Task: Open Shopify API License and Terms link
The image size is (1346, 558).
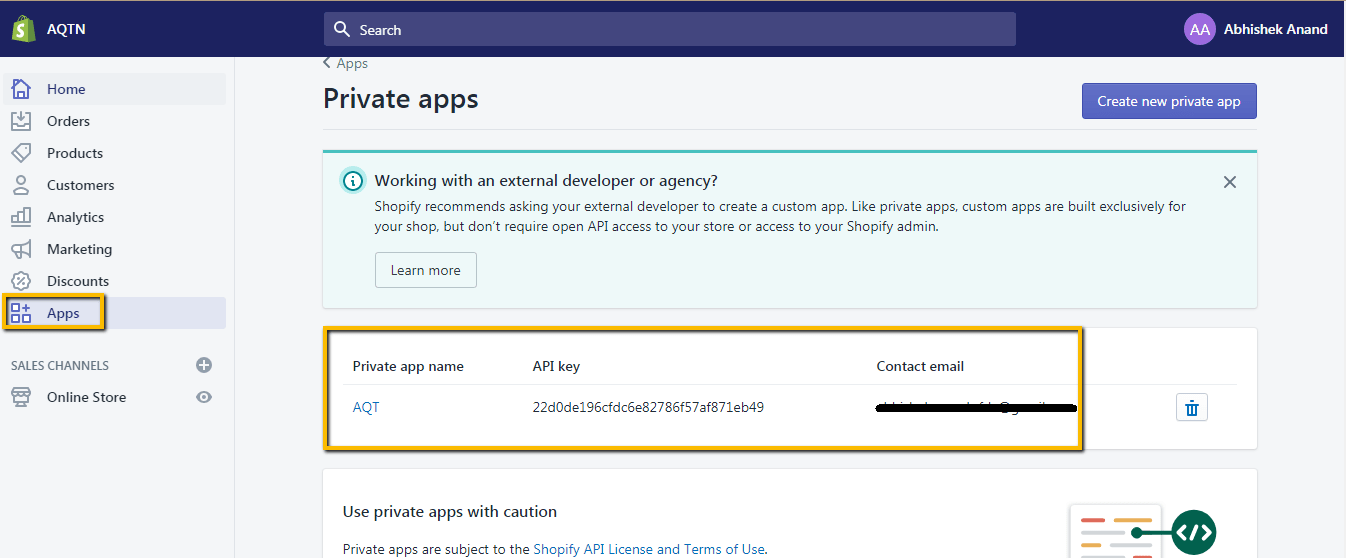Action: [x=649, y=549]
